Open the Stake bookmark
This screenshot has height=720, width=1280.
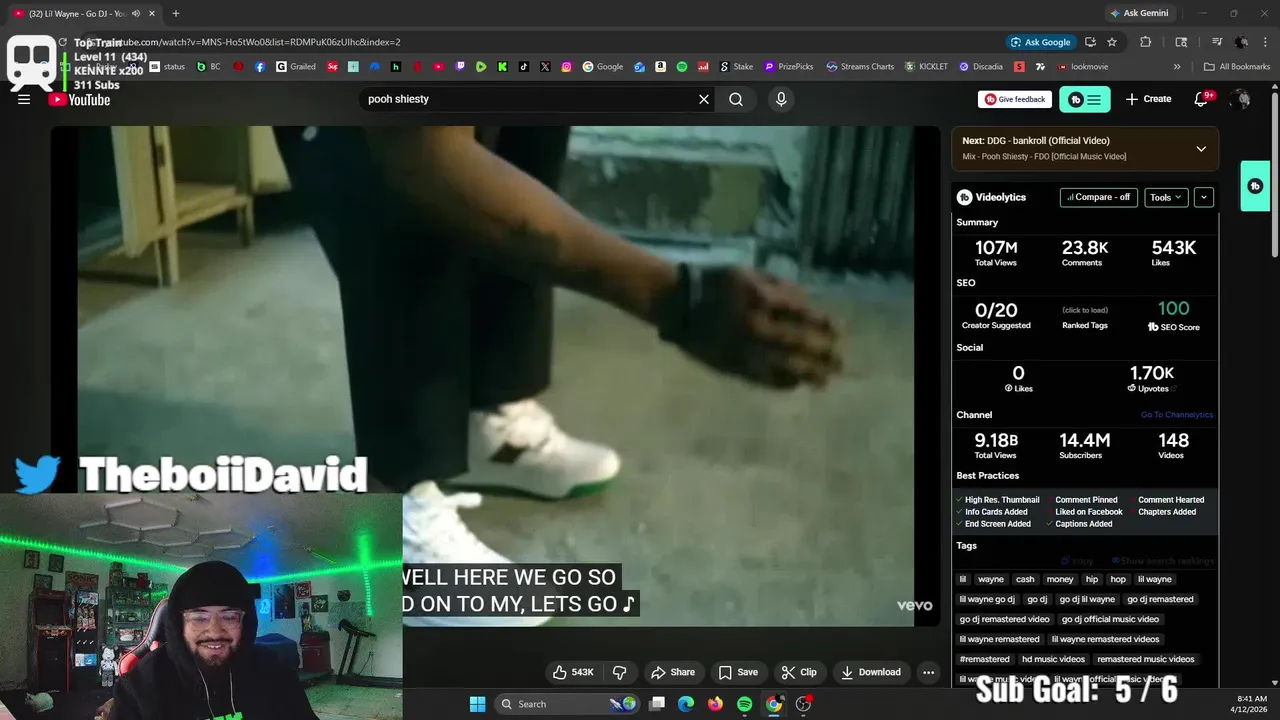(736, 67)
